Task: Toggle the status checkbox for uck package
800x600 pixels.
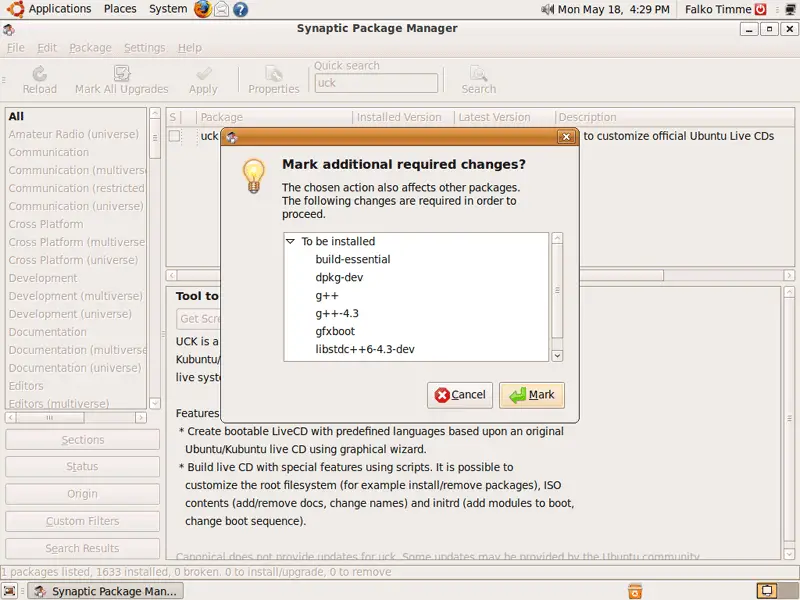Action: (174, 136)
